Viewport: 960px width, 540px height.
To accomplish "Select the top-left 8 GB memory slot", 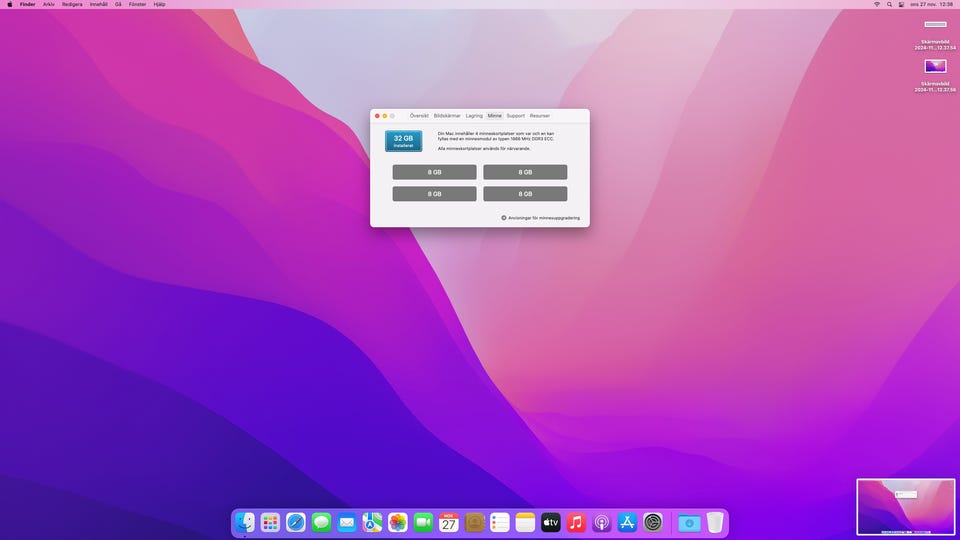I will 435,172.
